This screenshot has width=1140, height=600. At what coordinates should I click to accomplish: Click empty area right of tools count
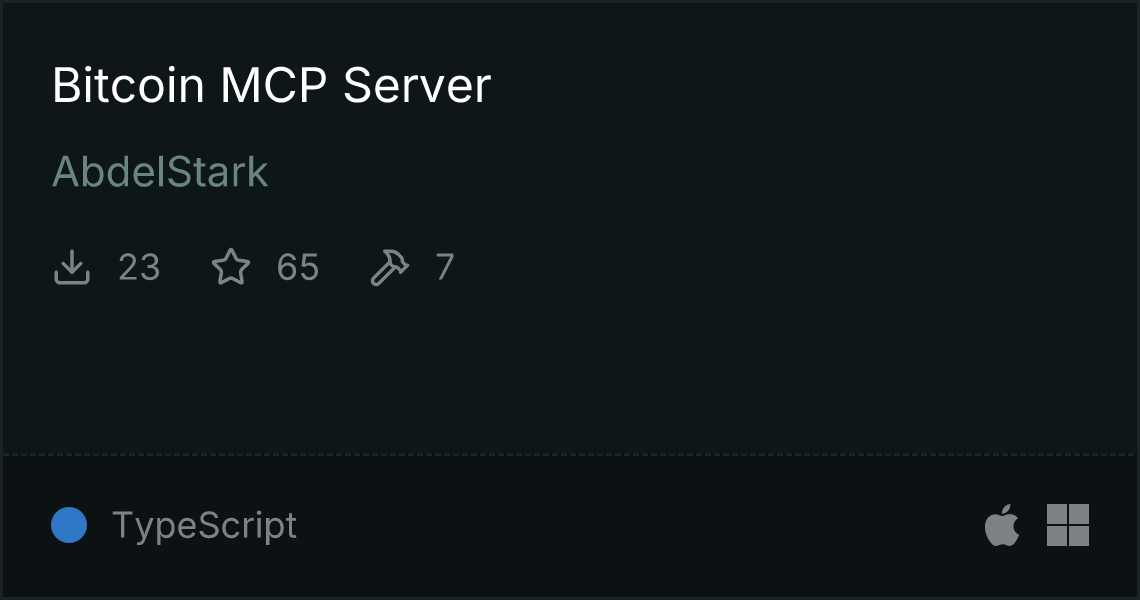click(792, 267)
